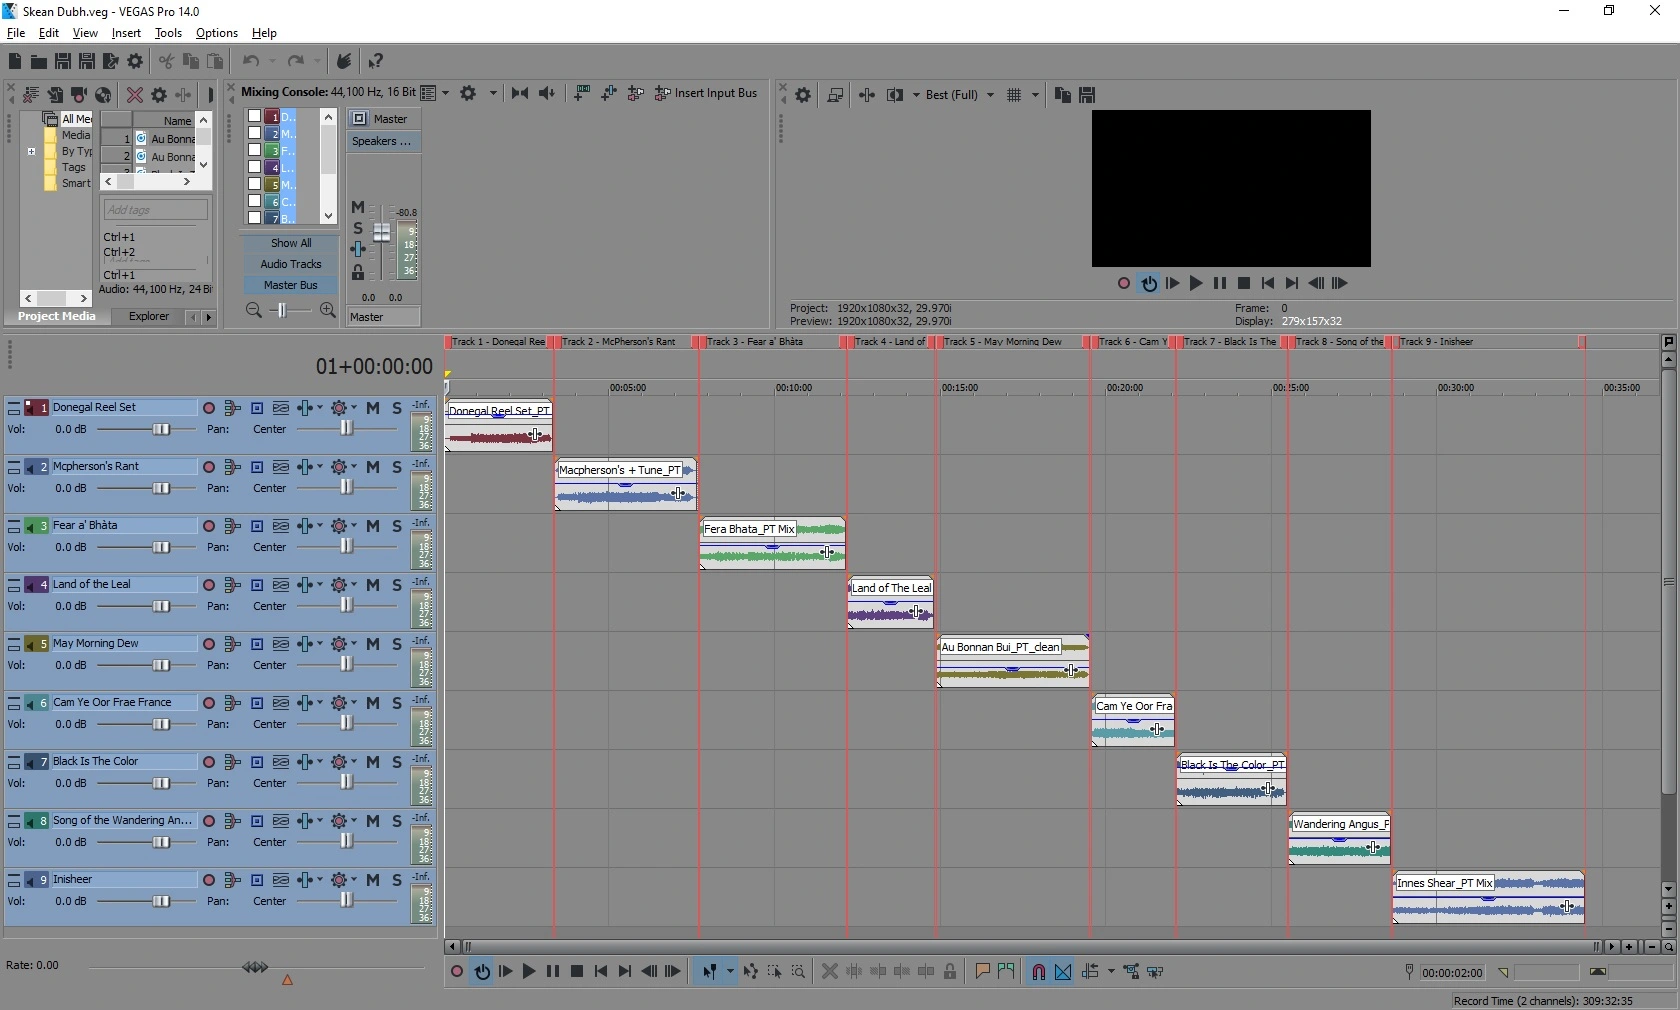The width and height of the screenshot is (1680, 1010).
Task: Create a new project with toolbar icon
Action: coord(15,61)
